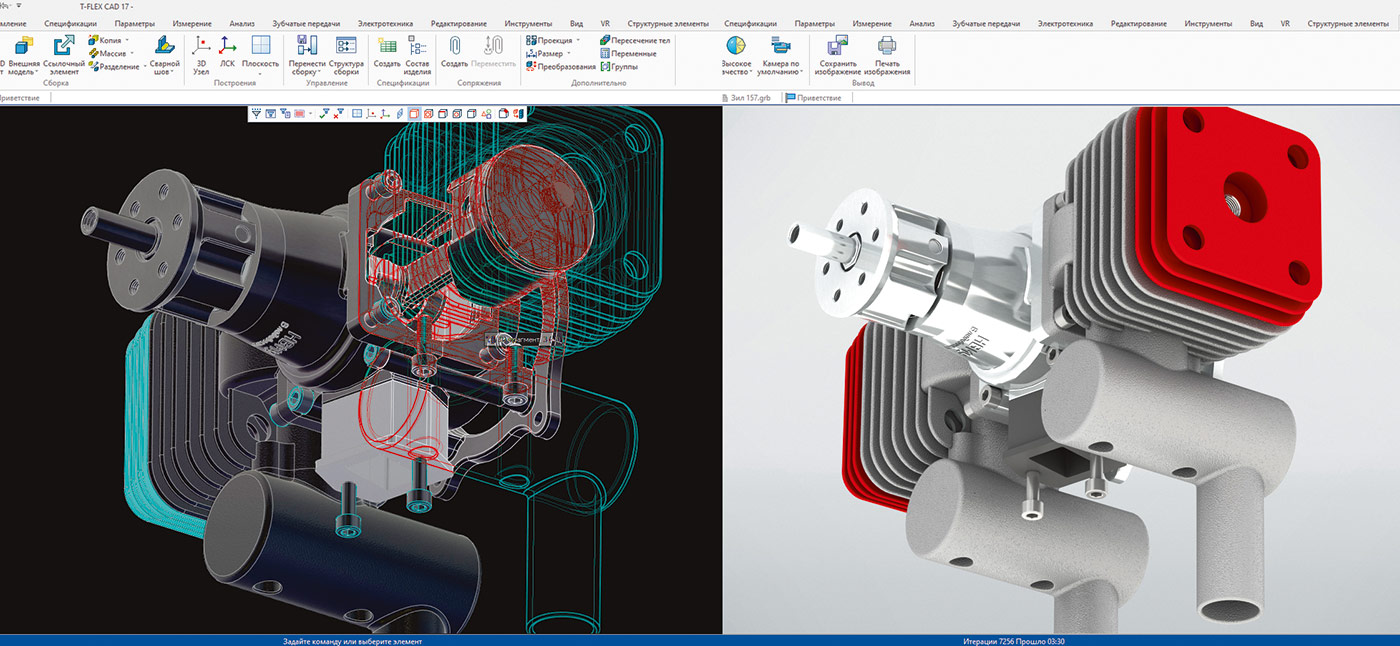Toggle the funnel with red cross
The image size is (1400, 646).
pos(339,114)
